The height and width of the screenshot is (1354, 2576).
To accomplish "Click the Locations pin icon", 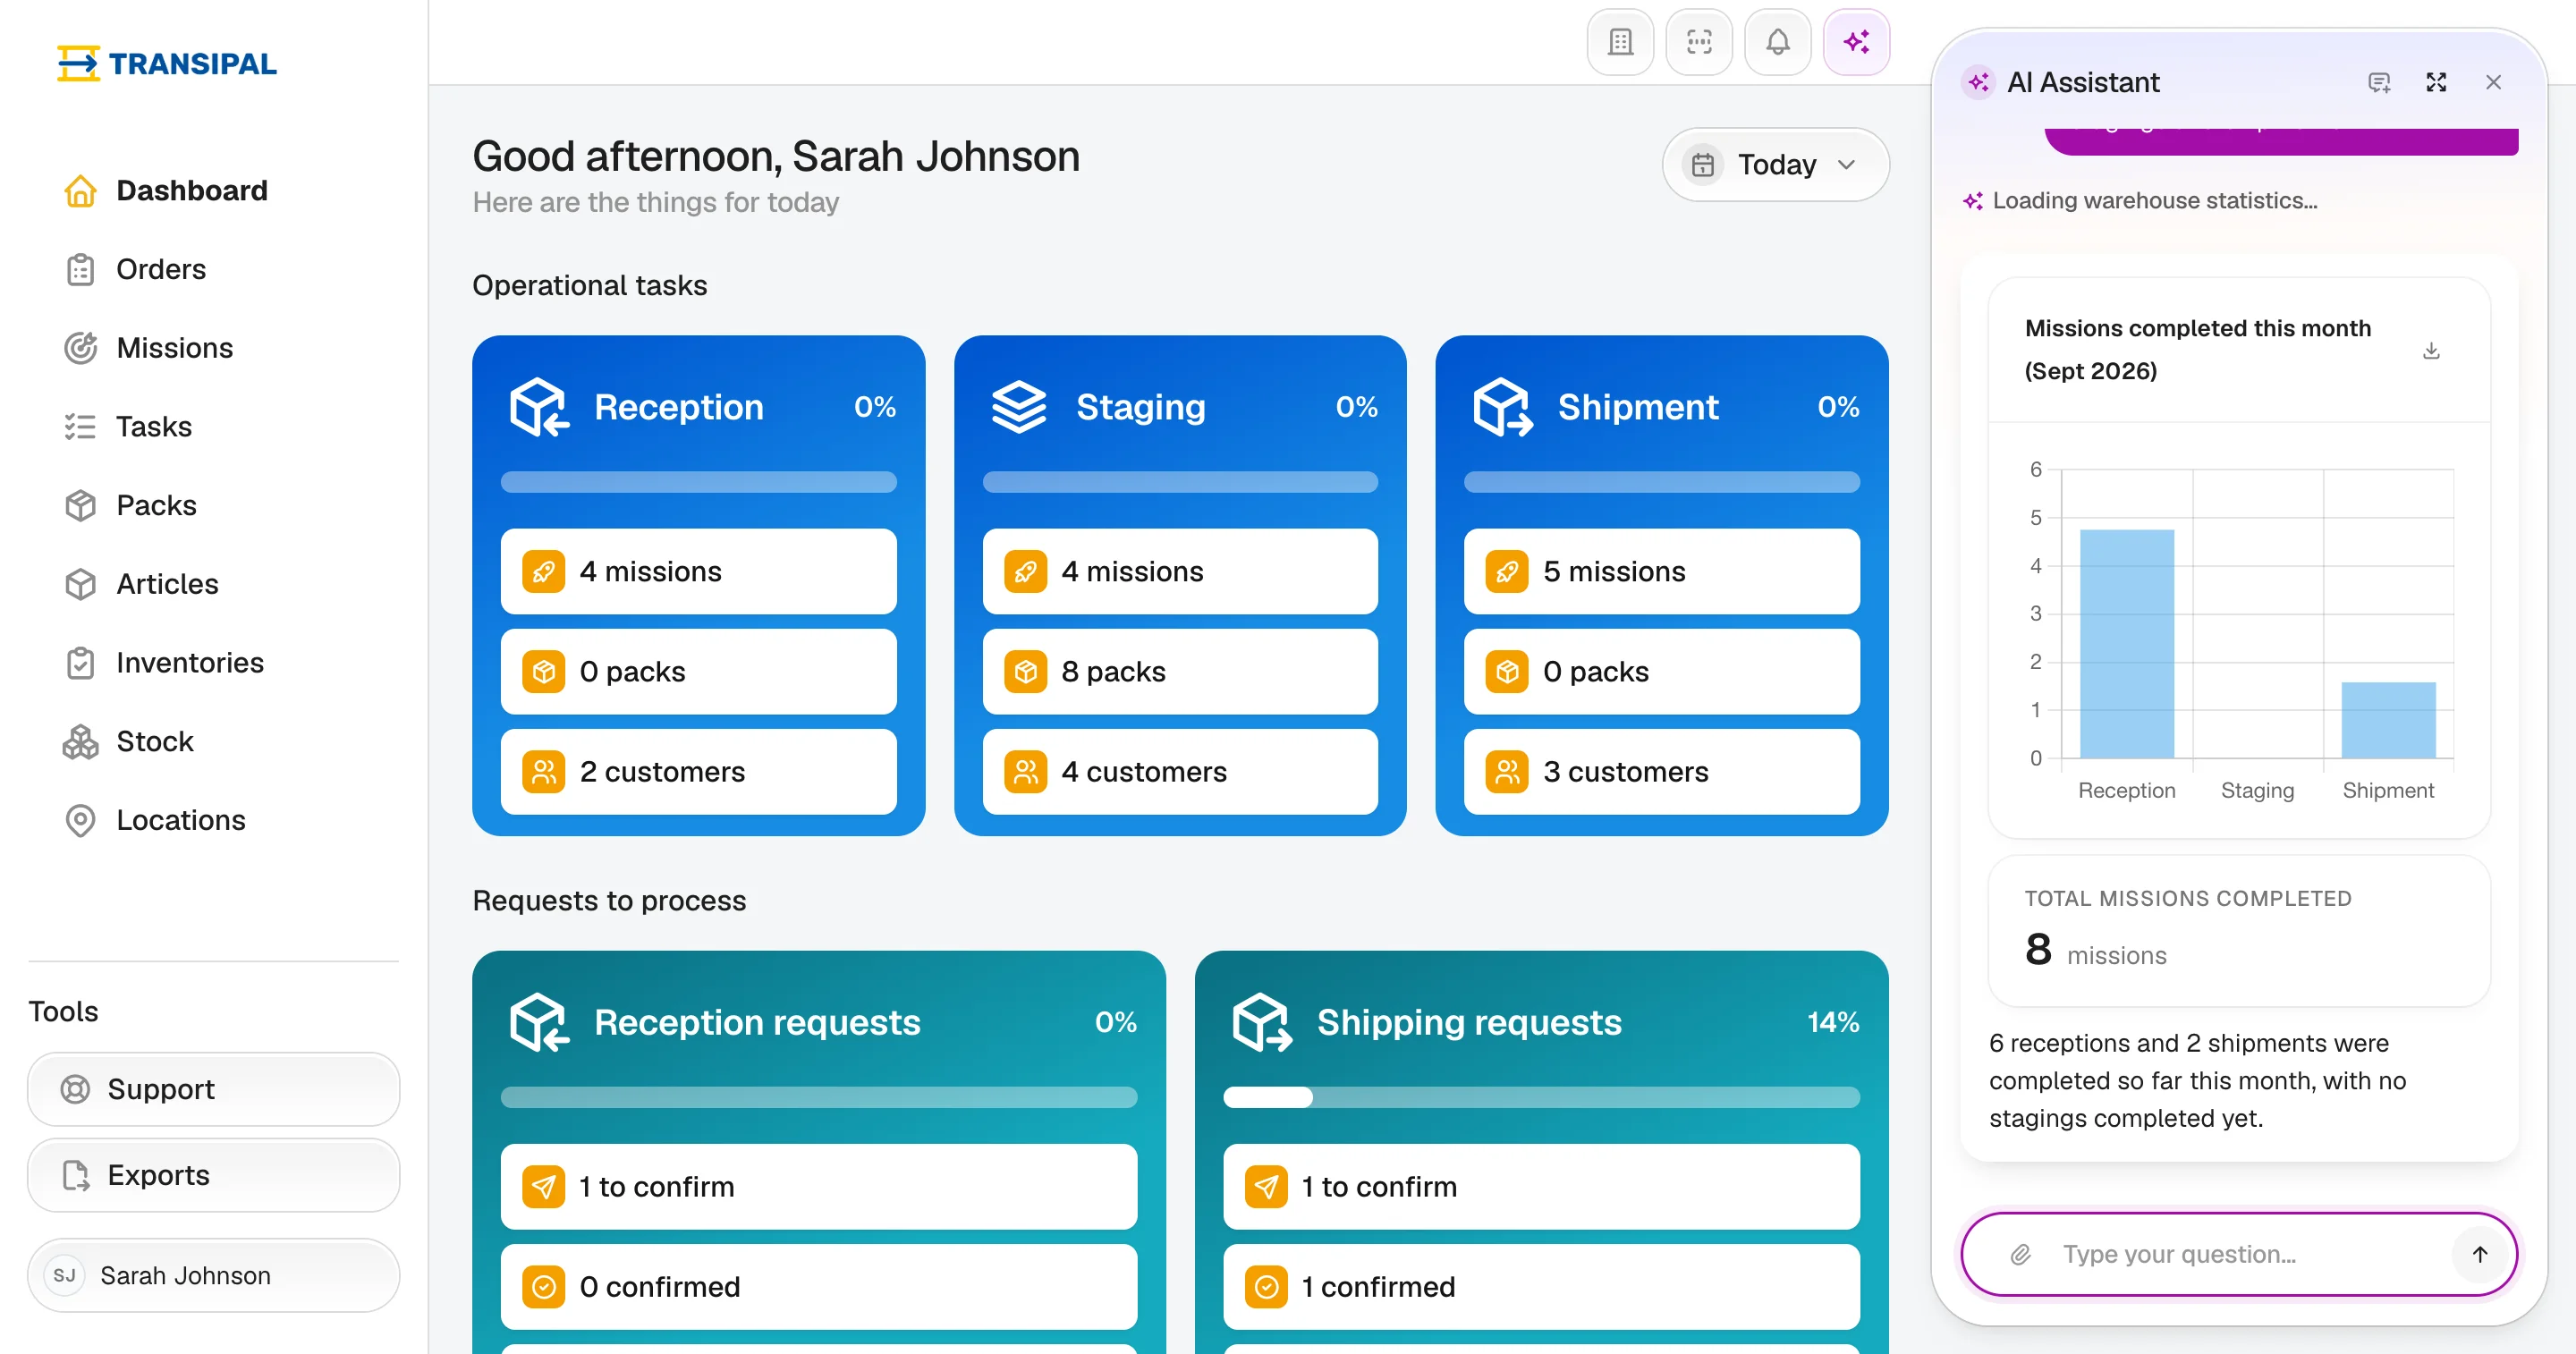I will tap(80, 820).
